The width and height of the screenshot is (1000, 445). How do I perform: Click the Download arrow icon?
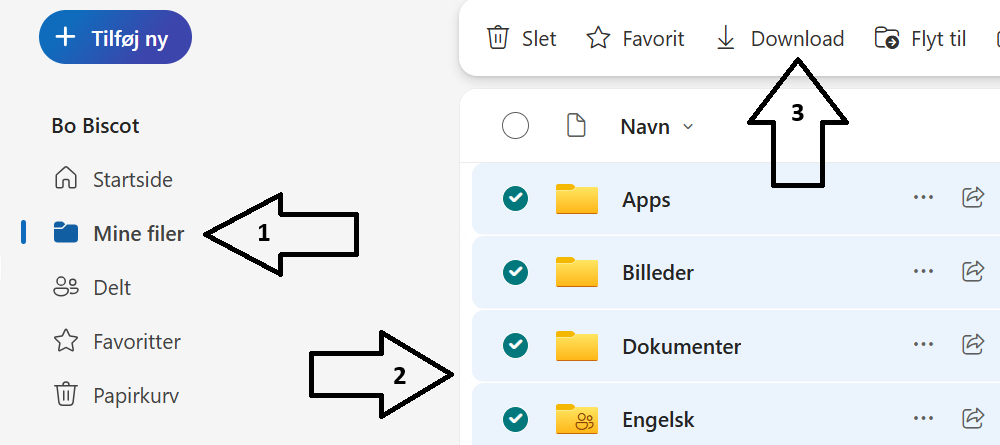tap(726, 38)
